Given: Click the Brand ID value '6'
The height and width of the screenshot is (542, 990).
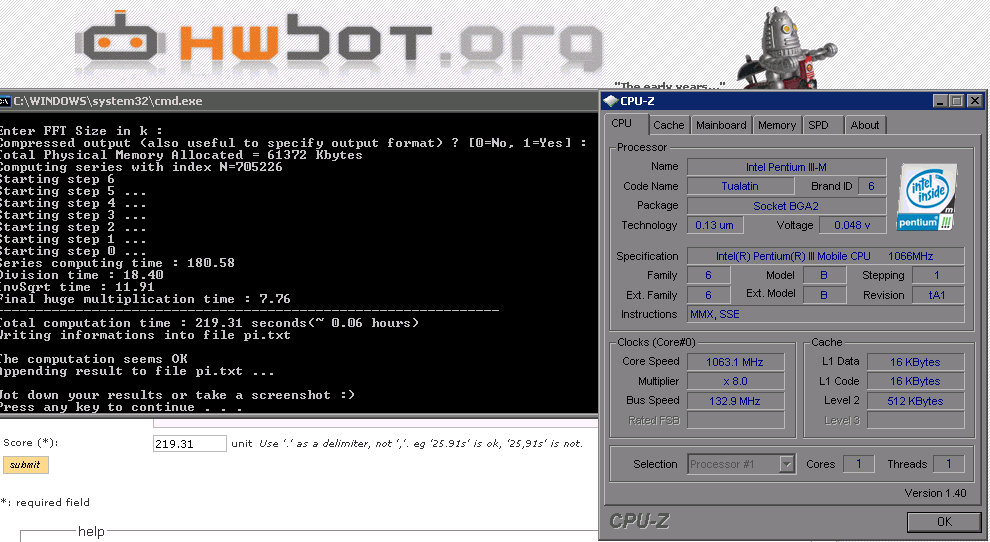Looking at the screenshot, I should pyautogui.click(x=871, y=186).
